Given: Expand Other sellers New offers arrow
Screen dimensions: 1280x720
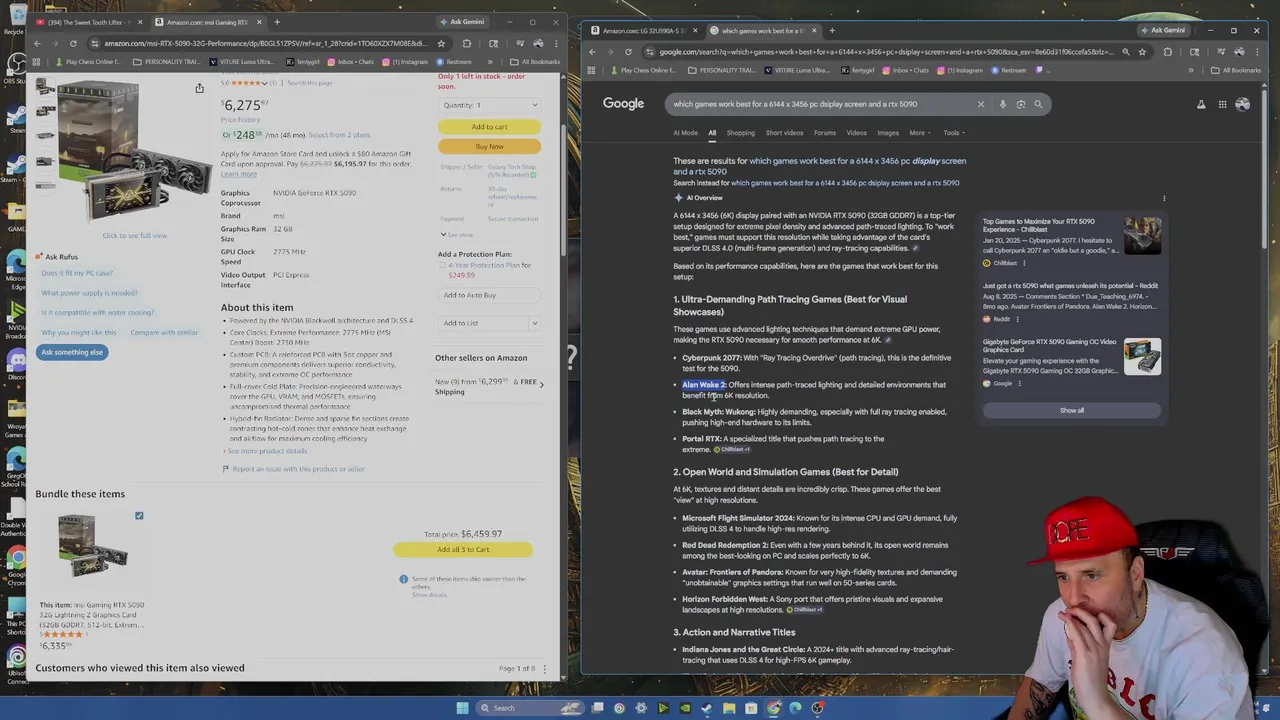Looking at the screenshot, I should pos(541,386).
